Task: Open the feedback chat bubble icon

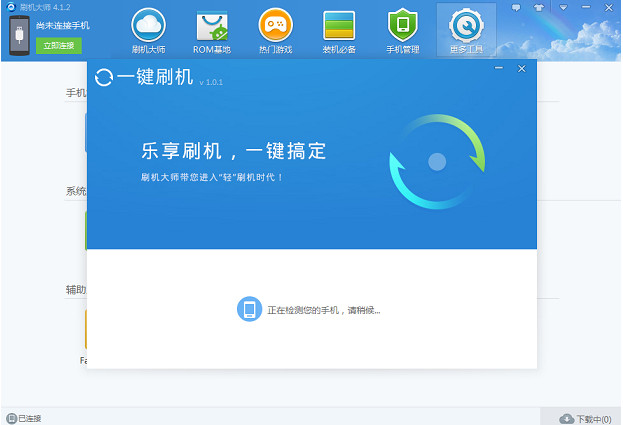Action: (516, 8)
